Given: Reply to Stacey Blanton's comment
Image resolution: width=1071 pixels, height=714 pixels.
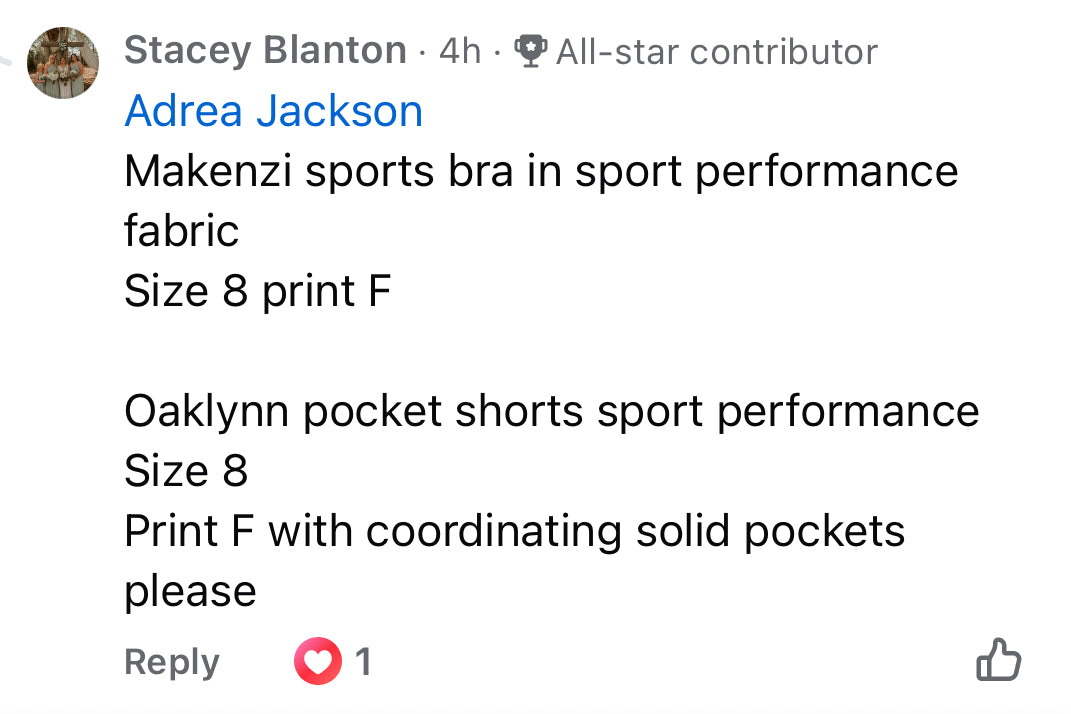Looking at the screenshot, I should pyautogui.click(x=171, y=662).
